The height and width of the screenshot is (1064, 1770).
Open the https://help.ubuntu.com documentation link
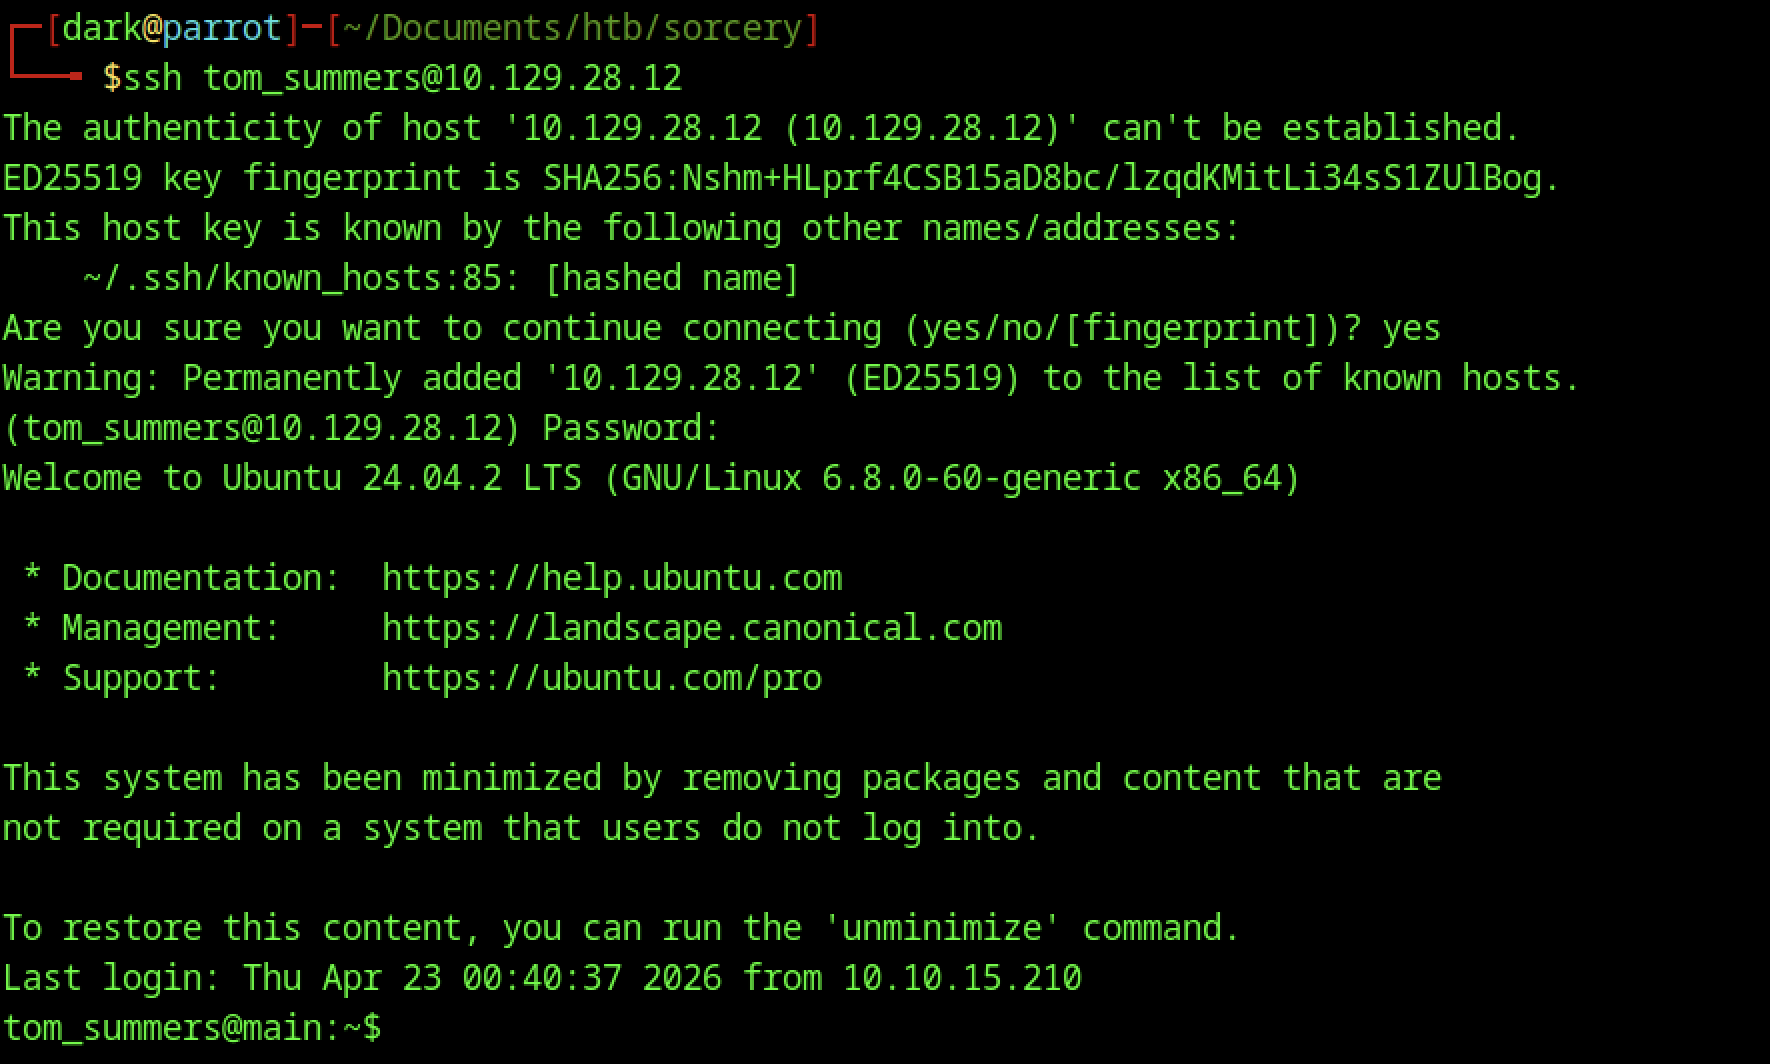point(611,578)
